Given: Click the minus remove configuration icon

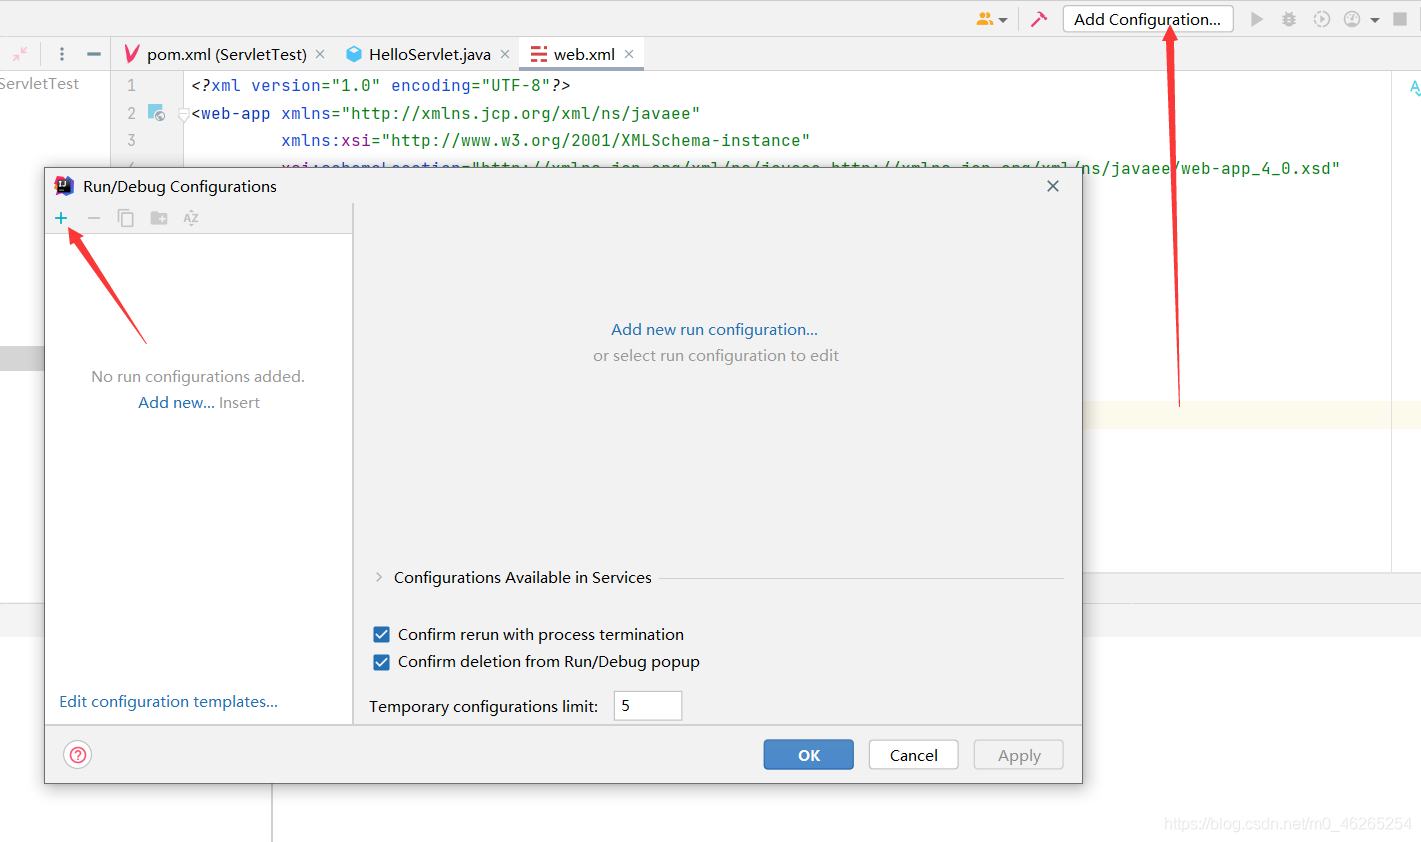Looking at the screenshot, I should pos(94,218).
